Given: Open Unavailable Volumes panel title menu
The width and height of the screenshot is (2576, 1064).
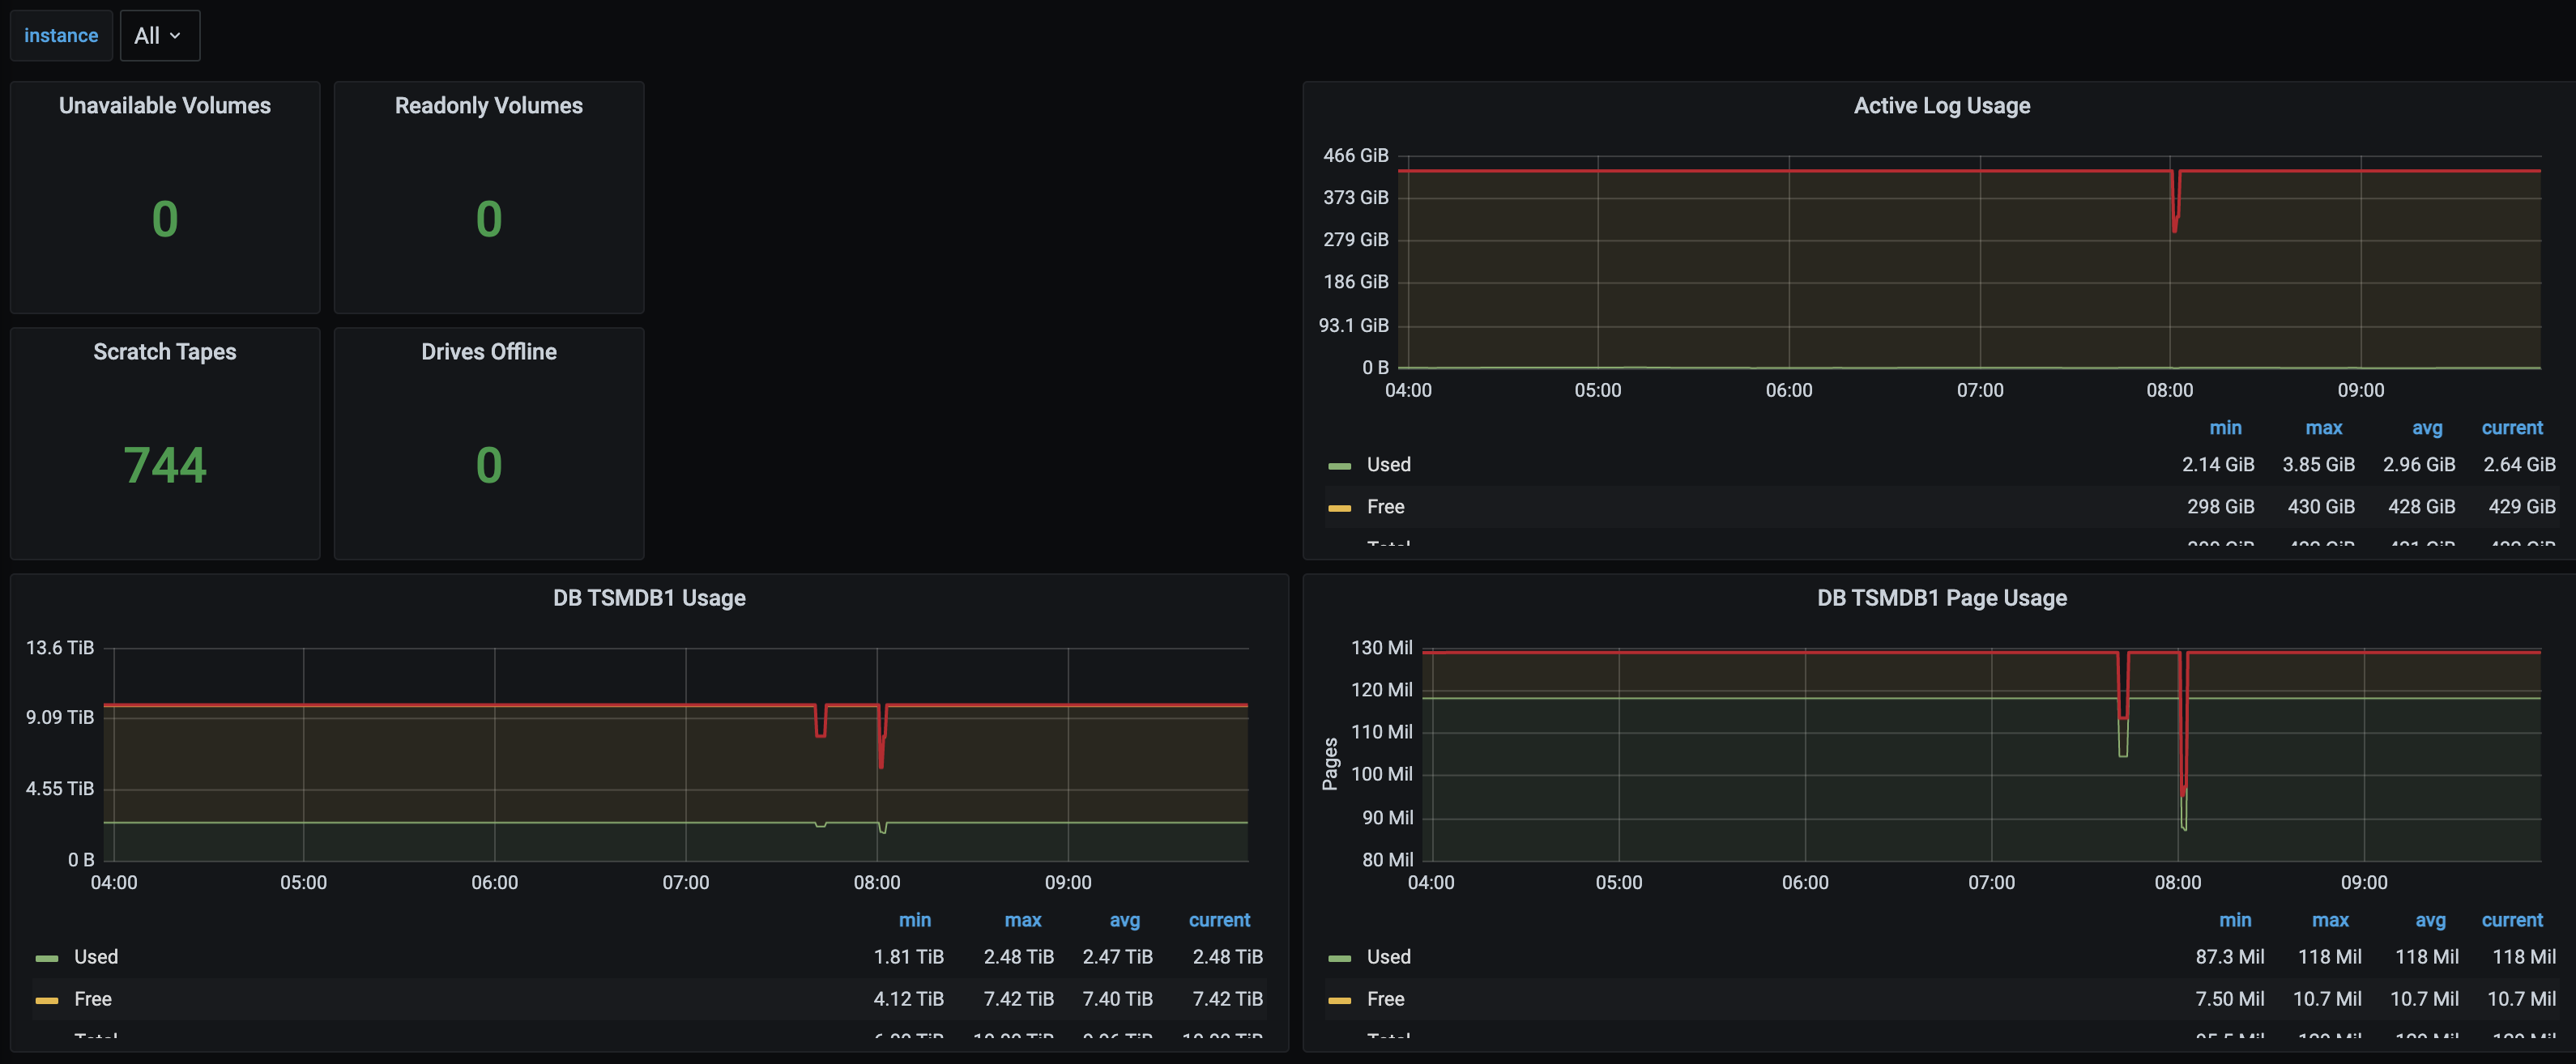Looking at the screenshot, I should pos(165,106).
